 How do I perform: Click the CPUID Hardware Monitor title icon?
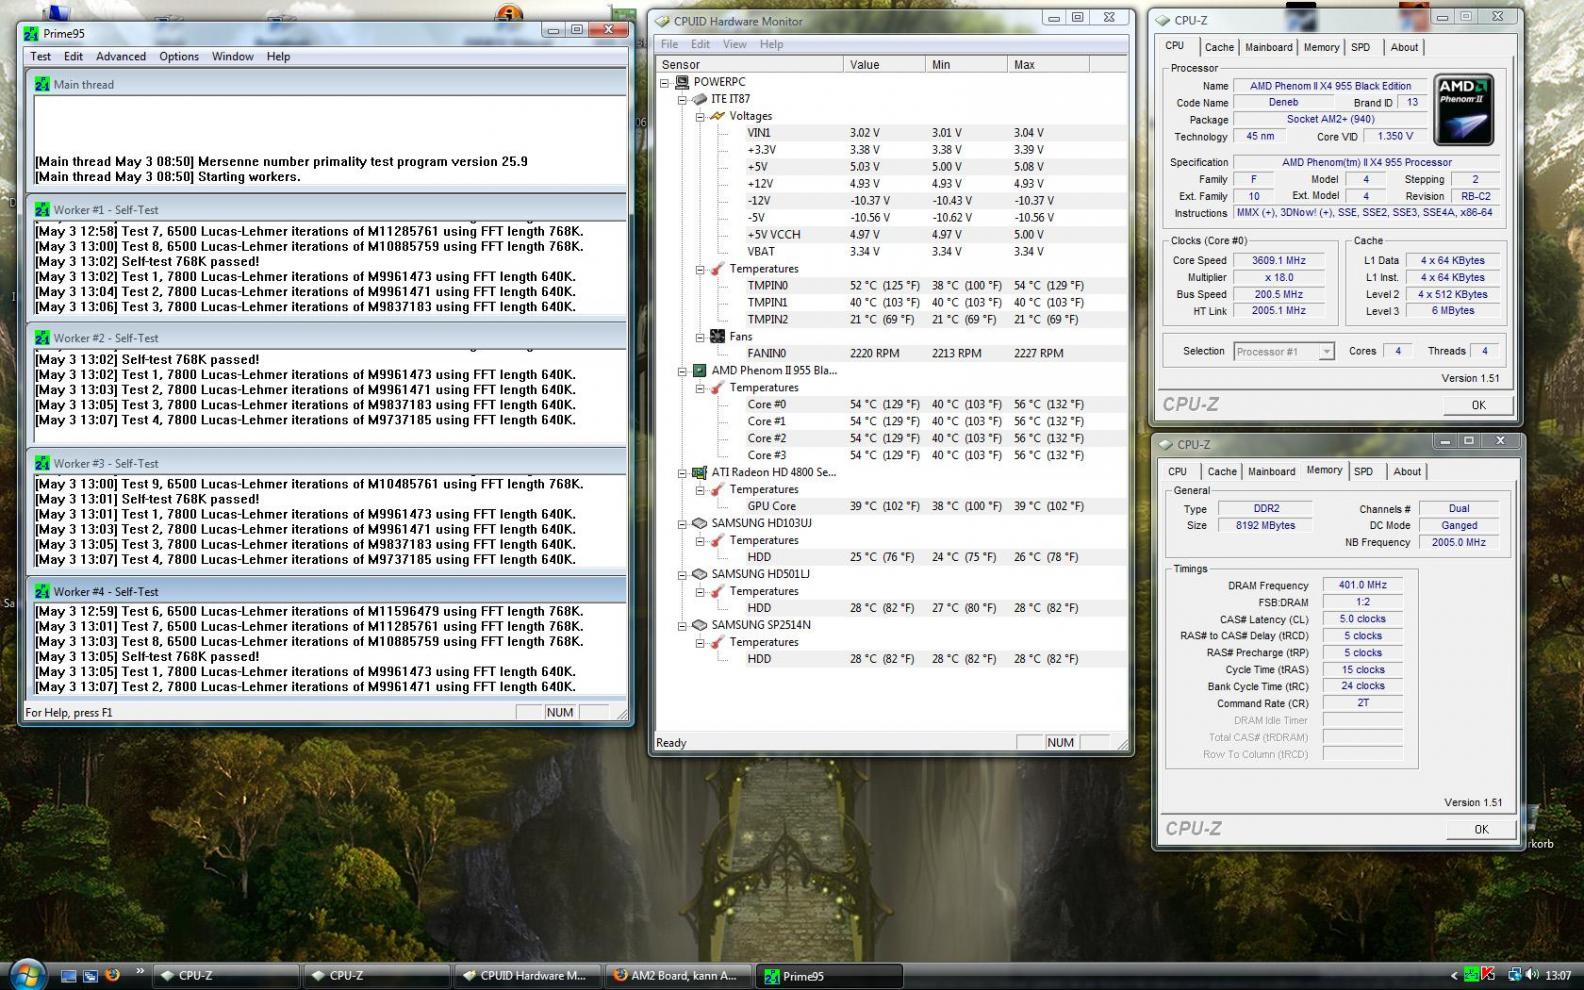tap(662, 21)
